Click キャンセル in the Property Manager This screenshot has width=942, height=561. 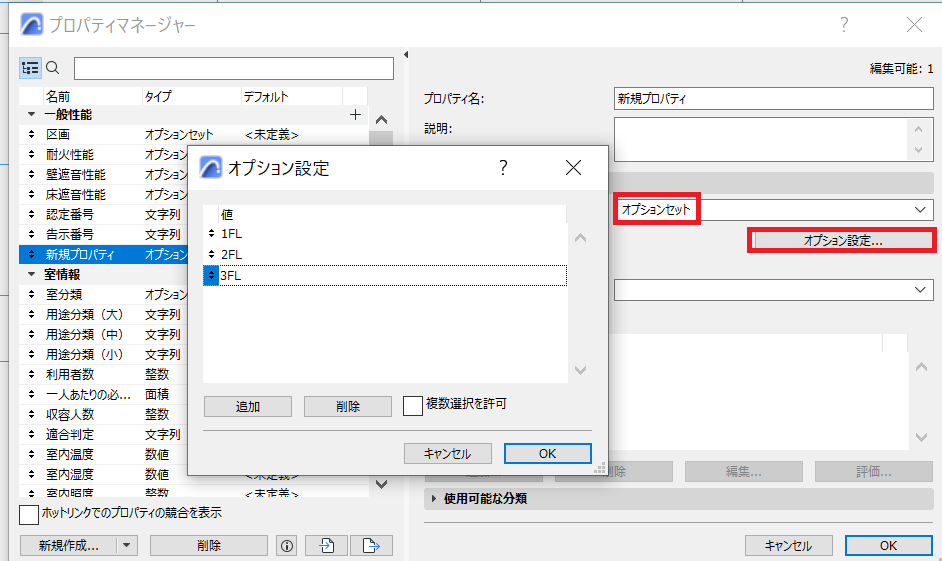(789, 545)
